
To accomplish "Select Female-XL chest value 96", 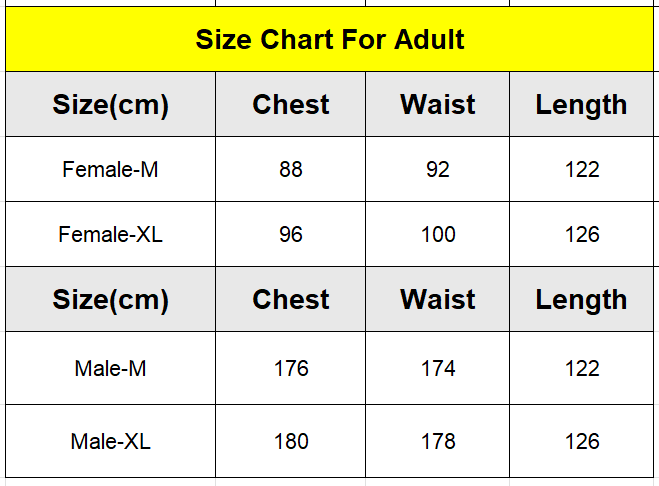I will (x=290, y=234).
